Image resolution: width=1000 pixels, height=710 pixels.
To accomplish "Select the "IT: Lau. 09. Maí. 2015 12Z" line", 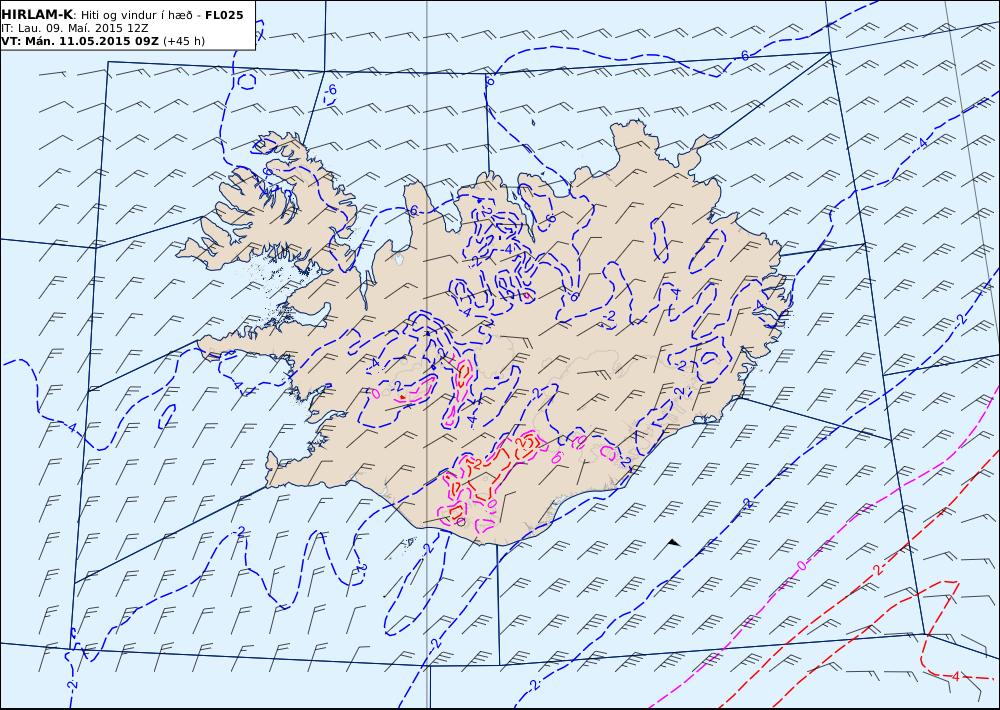I will coord(76,28).
